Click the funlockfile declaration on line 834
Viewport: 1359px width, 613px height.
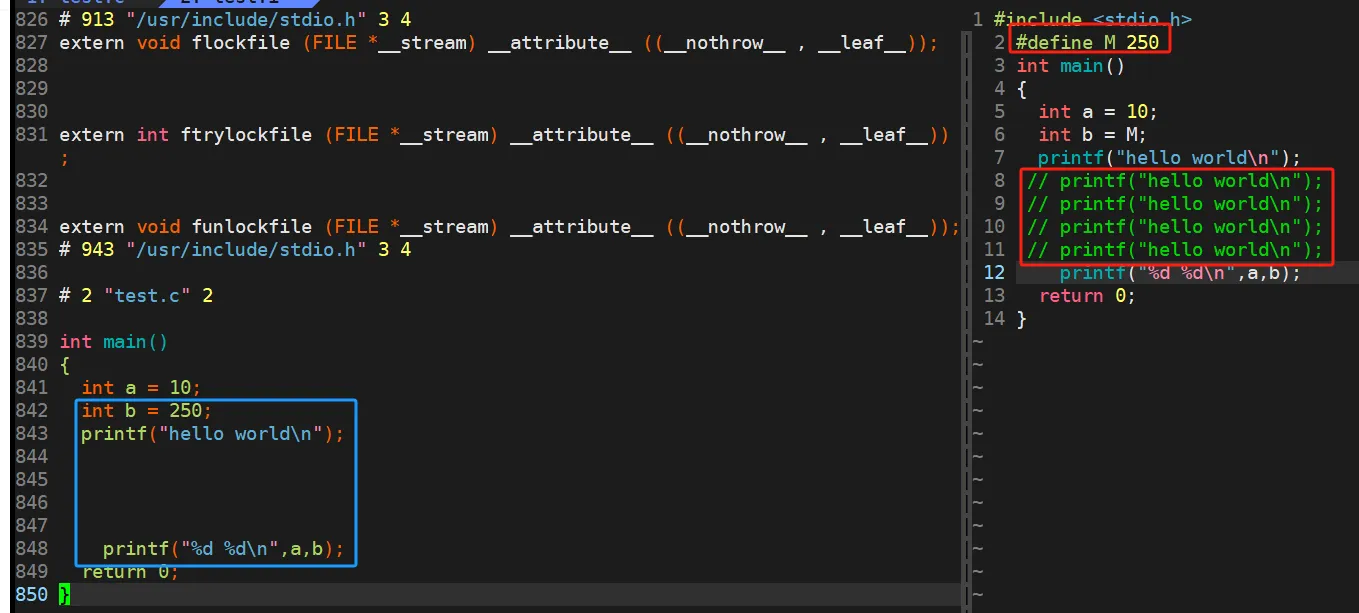point(509,227)
